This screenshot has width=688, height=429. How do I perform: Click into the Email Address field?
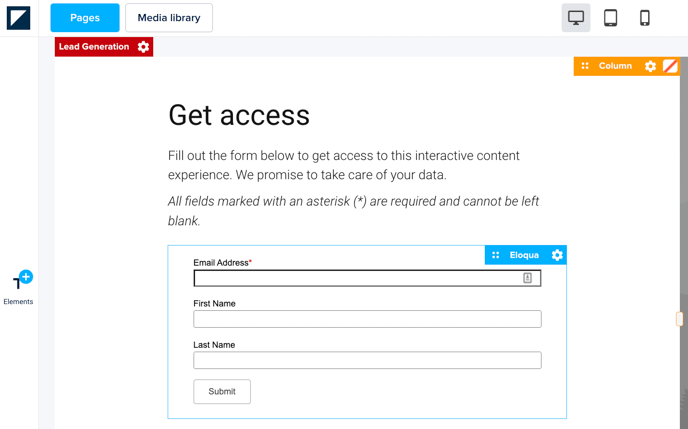pyautogui.click(x=355, y=278)
